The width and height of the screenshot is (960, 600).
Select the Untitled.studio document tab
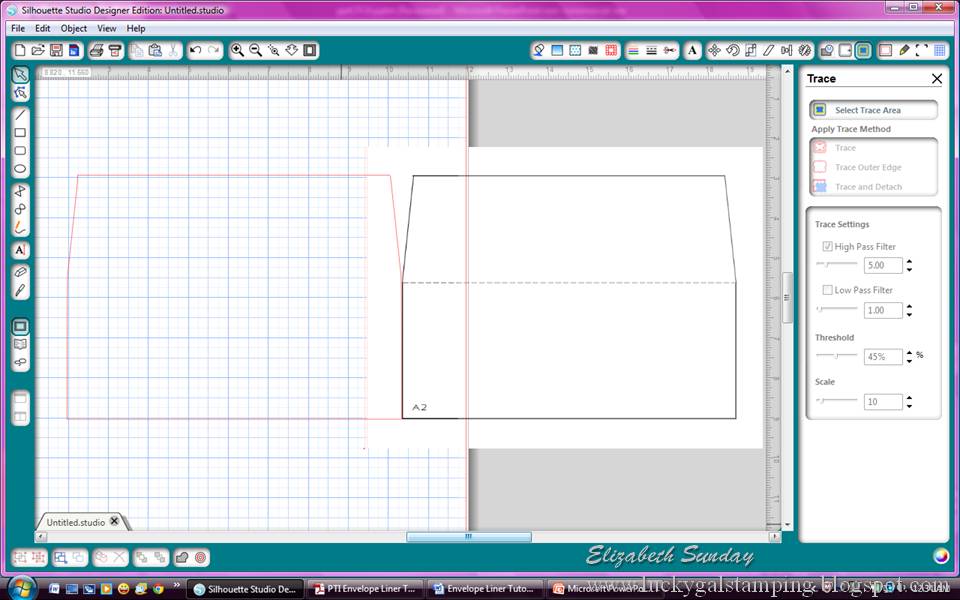74,521
